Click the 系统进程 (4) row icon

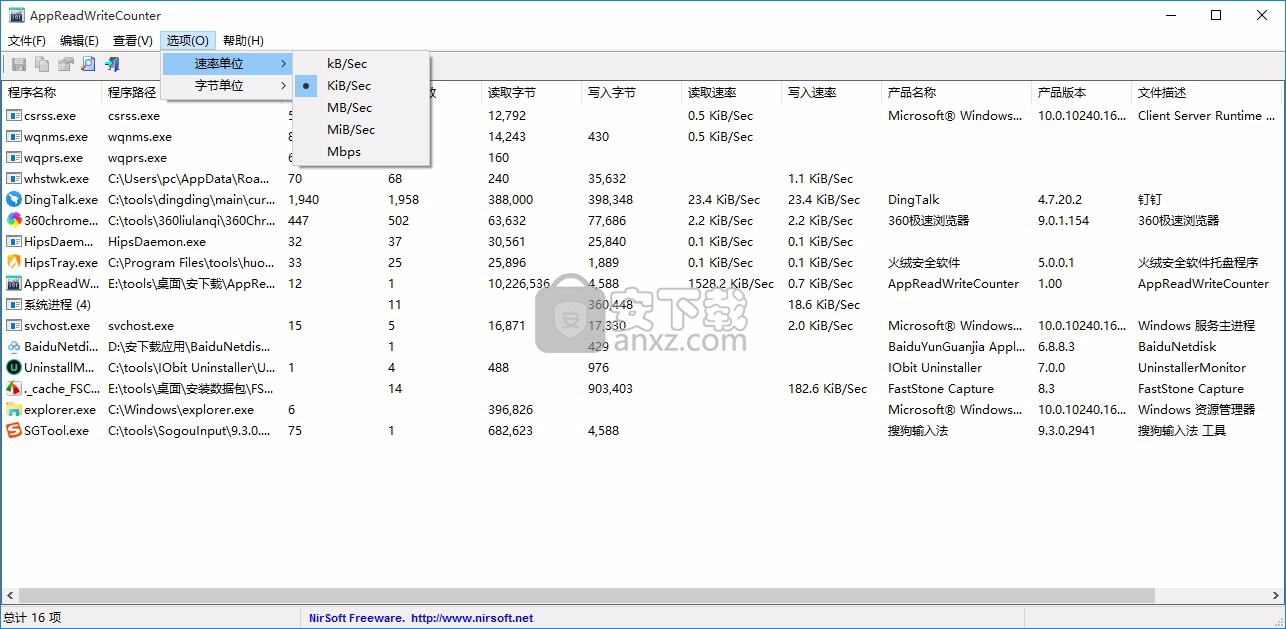click(14, 305)
